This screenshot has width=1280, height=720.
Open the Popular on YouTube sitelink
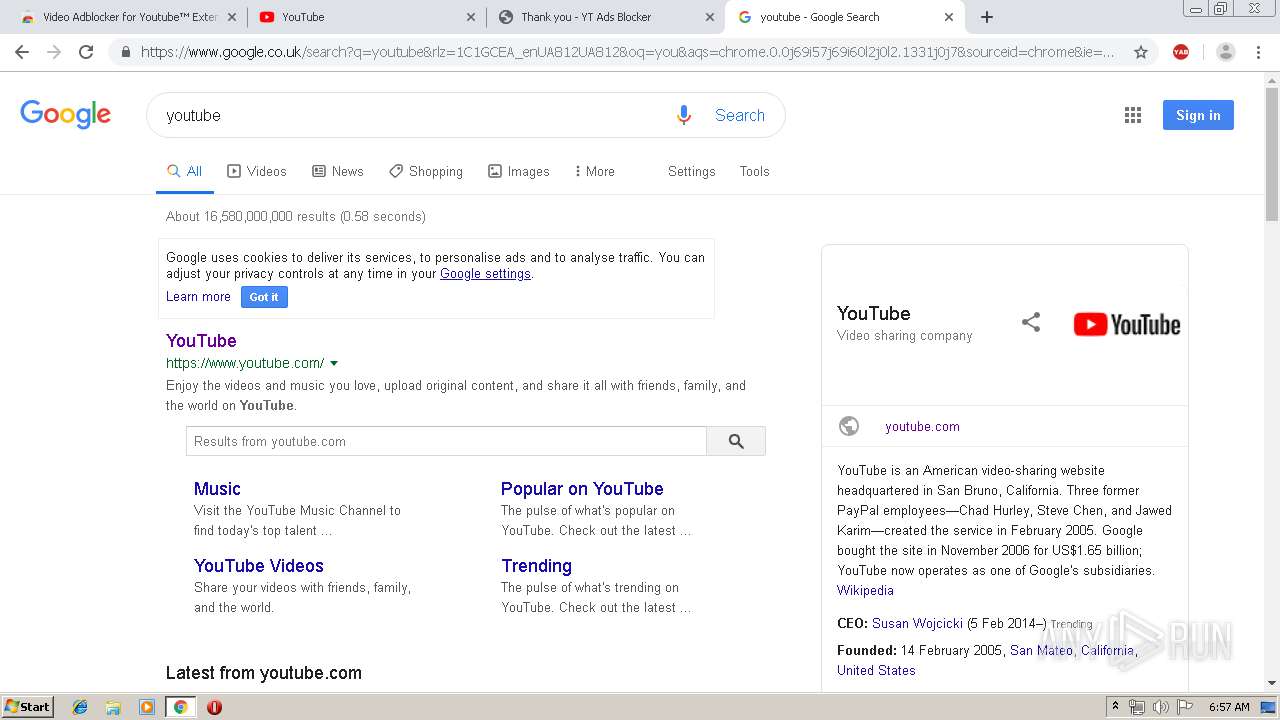click(582, 489)
